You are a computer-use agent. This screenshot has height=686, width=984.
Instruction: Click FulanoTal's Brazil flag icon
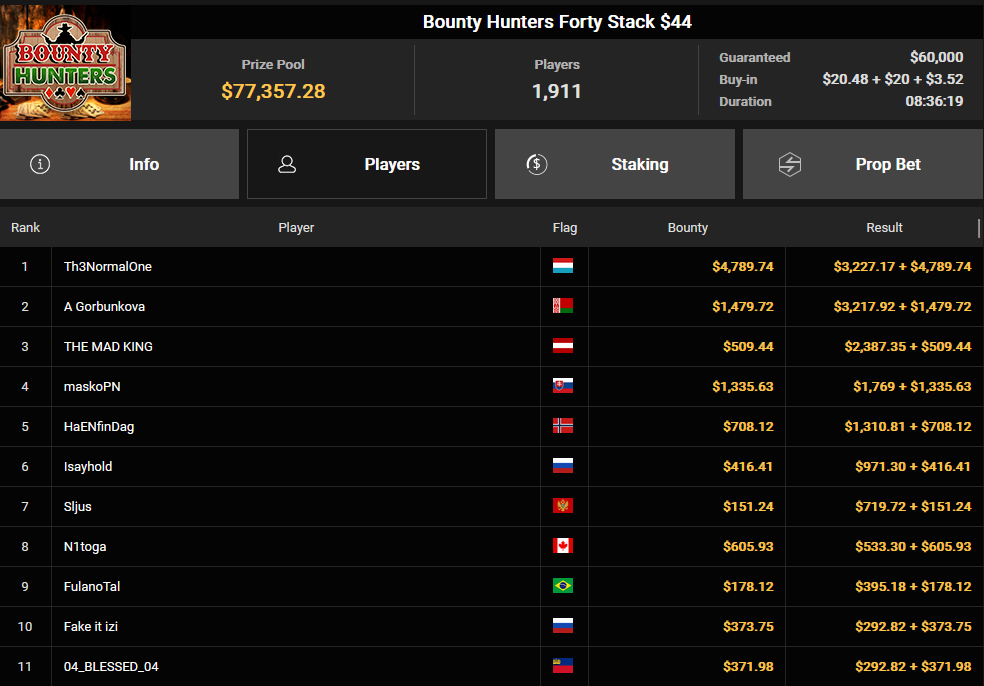(x=563, y=586)
